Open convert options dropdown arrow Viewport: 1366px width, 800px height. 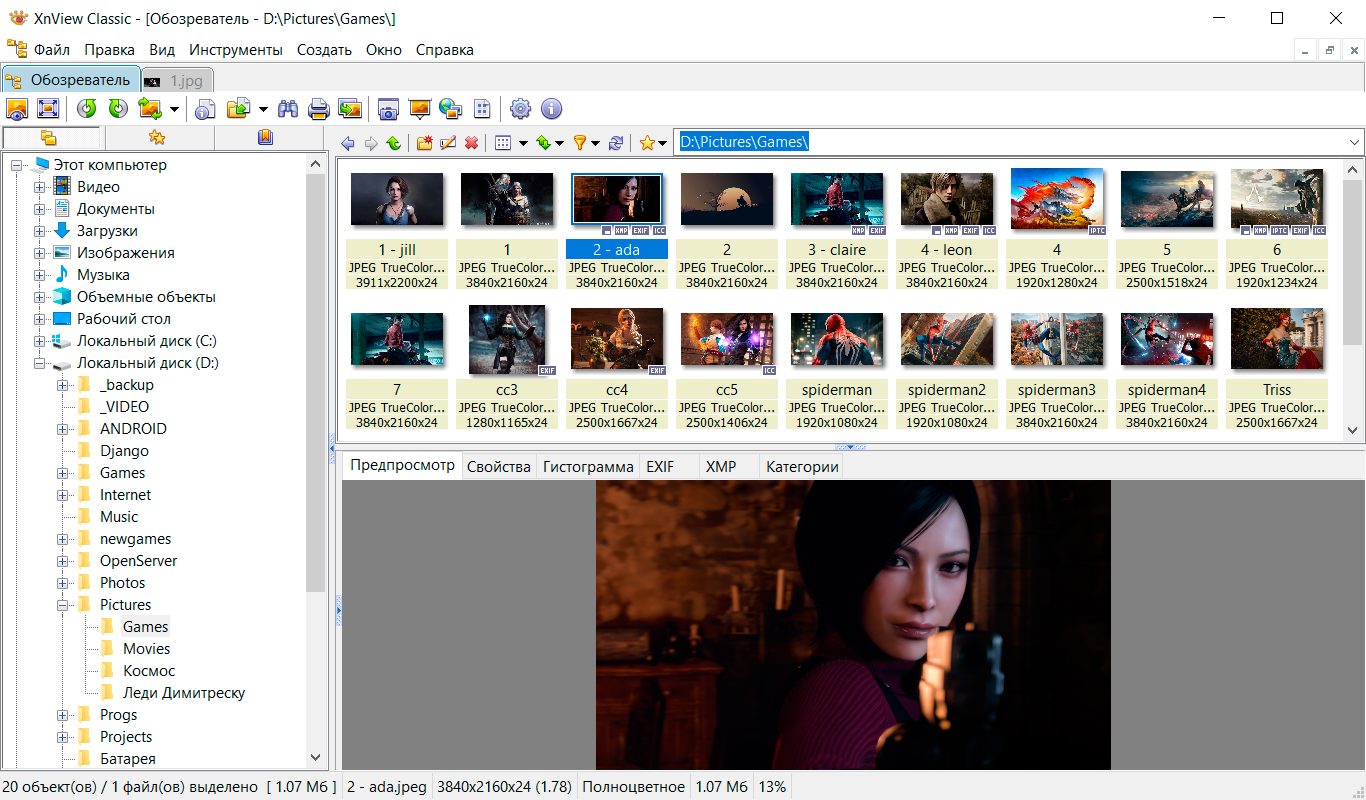[x=174, y=109]
